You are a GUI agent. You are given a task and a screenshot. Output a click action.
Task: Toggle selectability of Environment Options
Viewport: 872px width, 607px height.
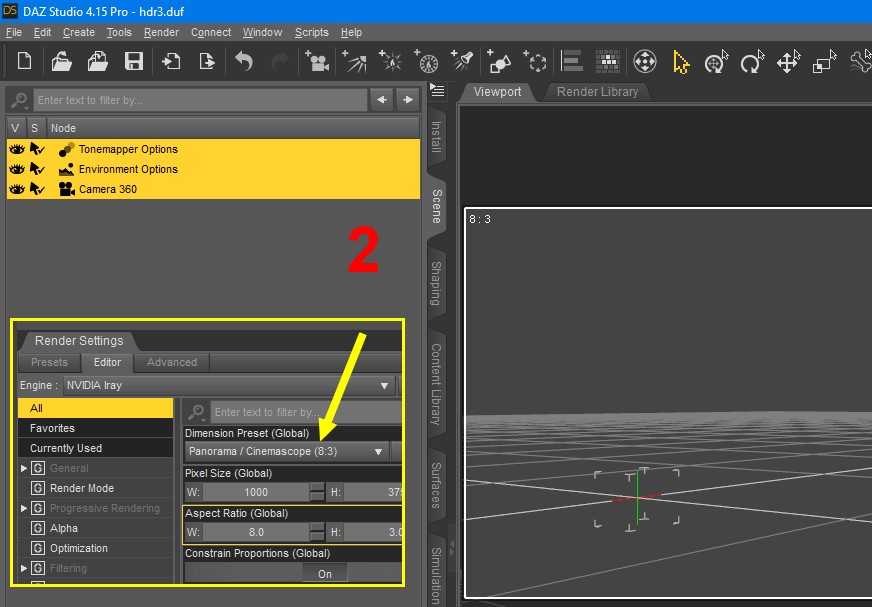click(x=37, y=169)
